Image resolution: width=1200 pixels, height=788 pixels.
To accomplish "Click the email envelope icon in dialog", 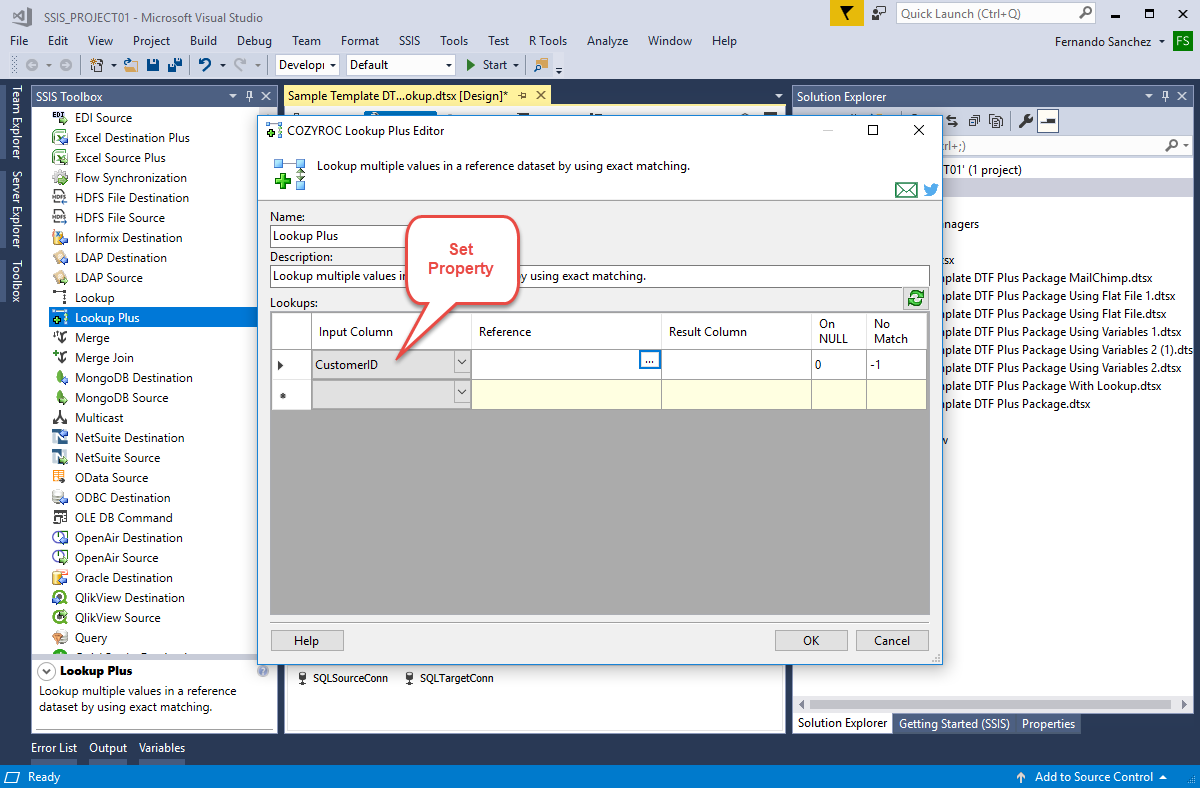I will pyautogui.click(x=906, y=189).
